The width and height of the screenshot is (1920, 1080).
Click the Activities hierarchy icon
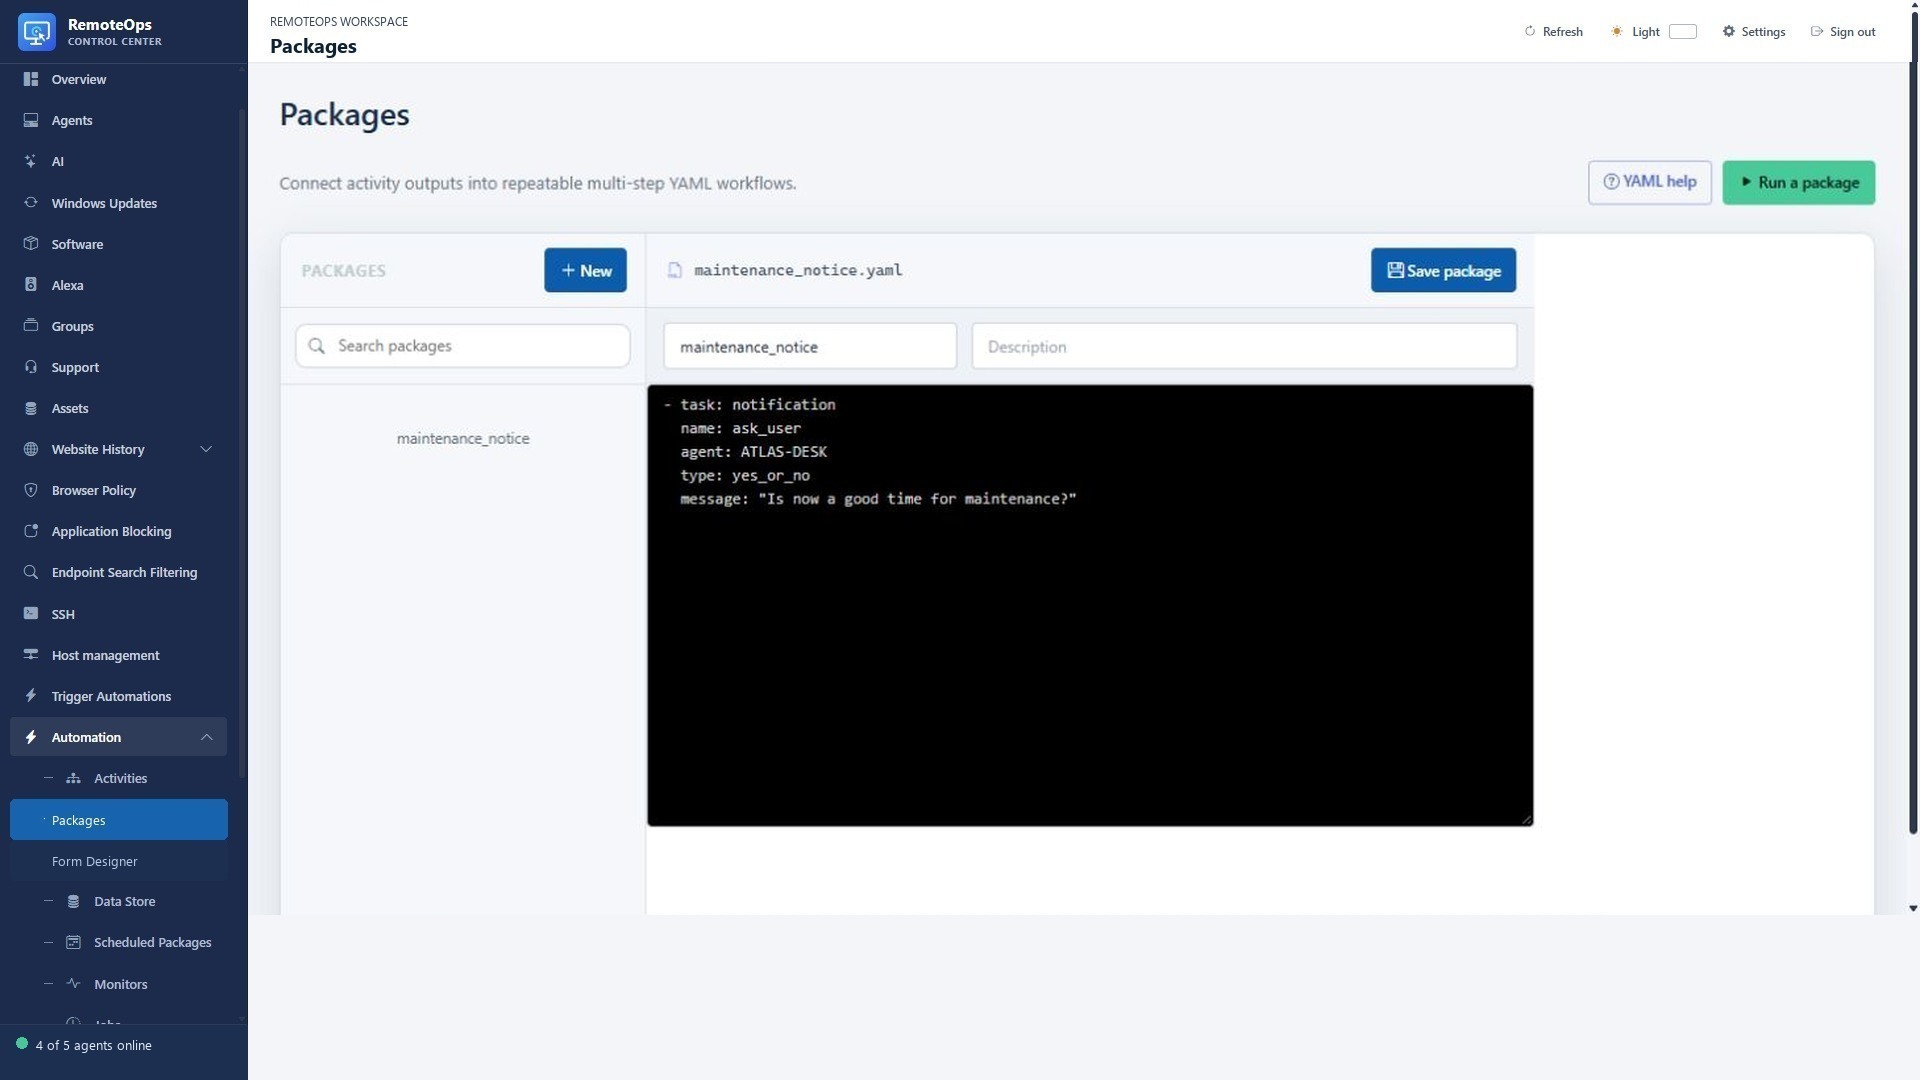(x=73, y=778)
